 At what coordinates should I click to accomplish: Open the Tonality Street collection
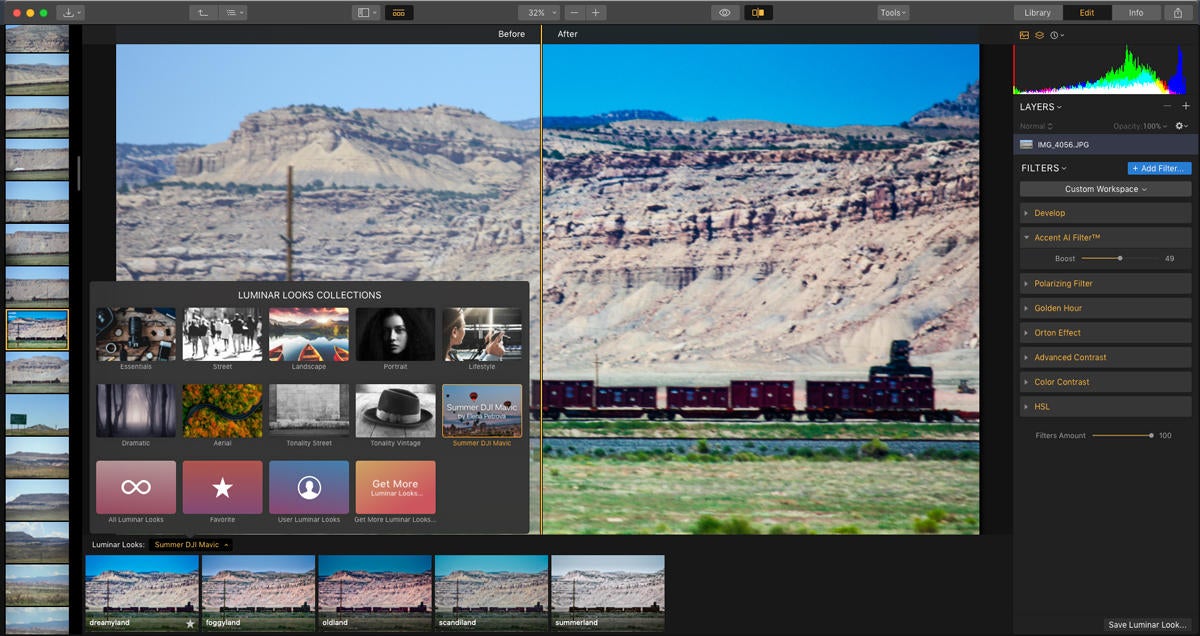pos(309,411)
